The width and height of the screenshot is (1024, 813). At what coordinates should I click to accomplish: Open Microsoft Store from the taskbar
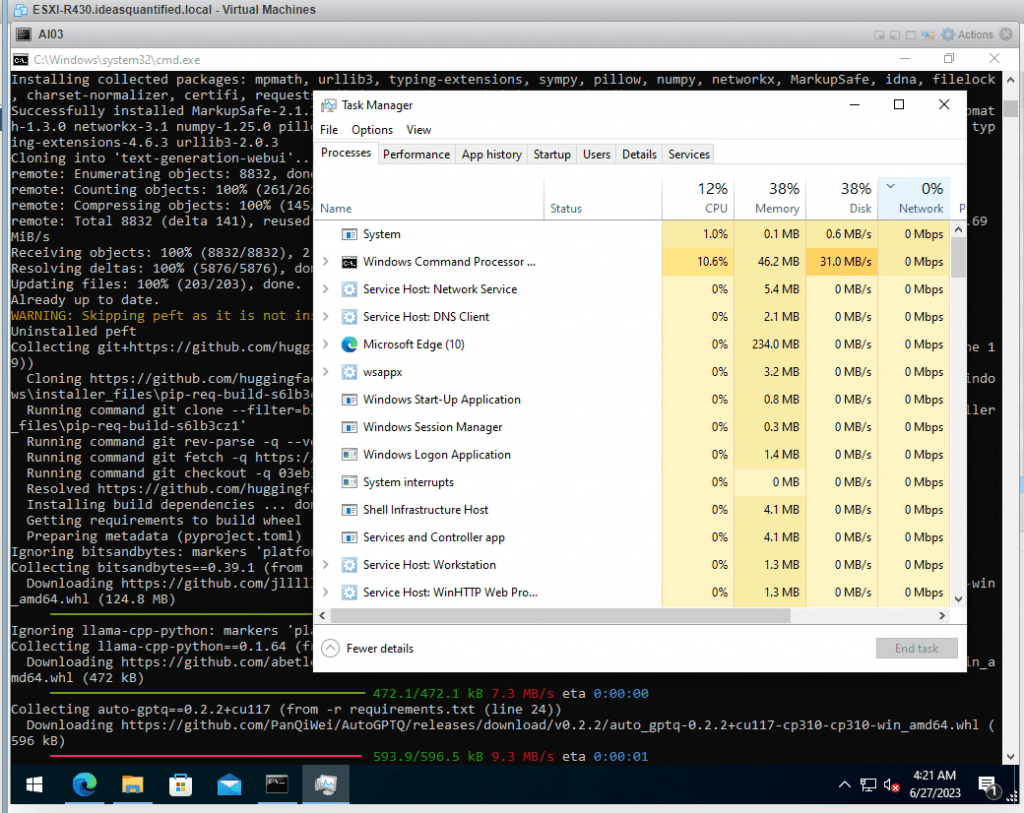click(x=180, y=784)
